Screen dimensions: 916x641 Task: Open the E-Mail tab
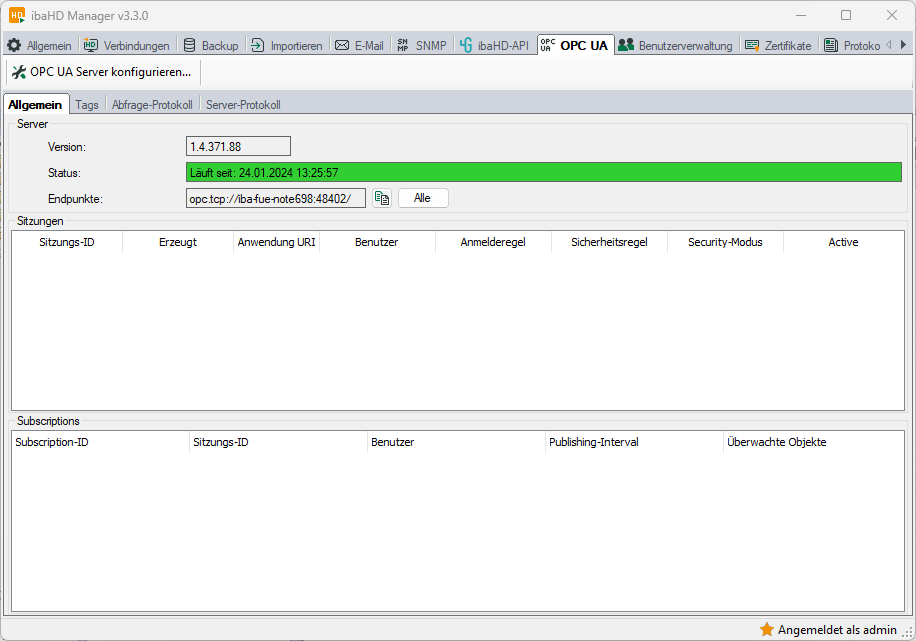point(359,46)
